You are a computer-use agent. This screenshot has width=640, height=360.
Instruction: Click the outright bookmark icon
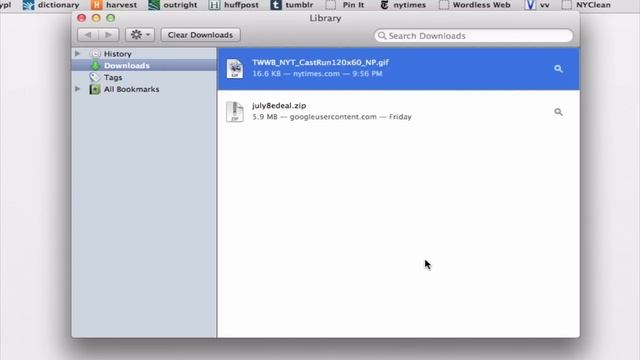[154, 5]
